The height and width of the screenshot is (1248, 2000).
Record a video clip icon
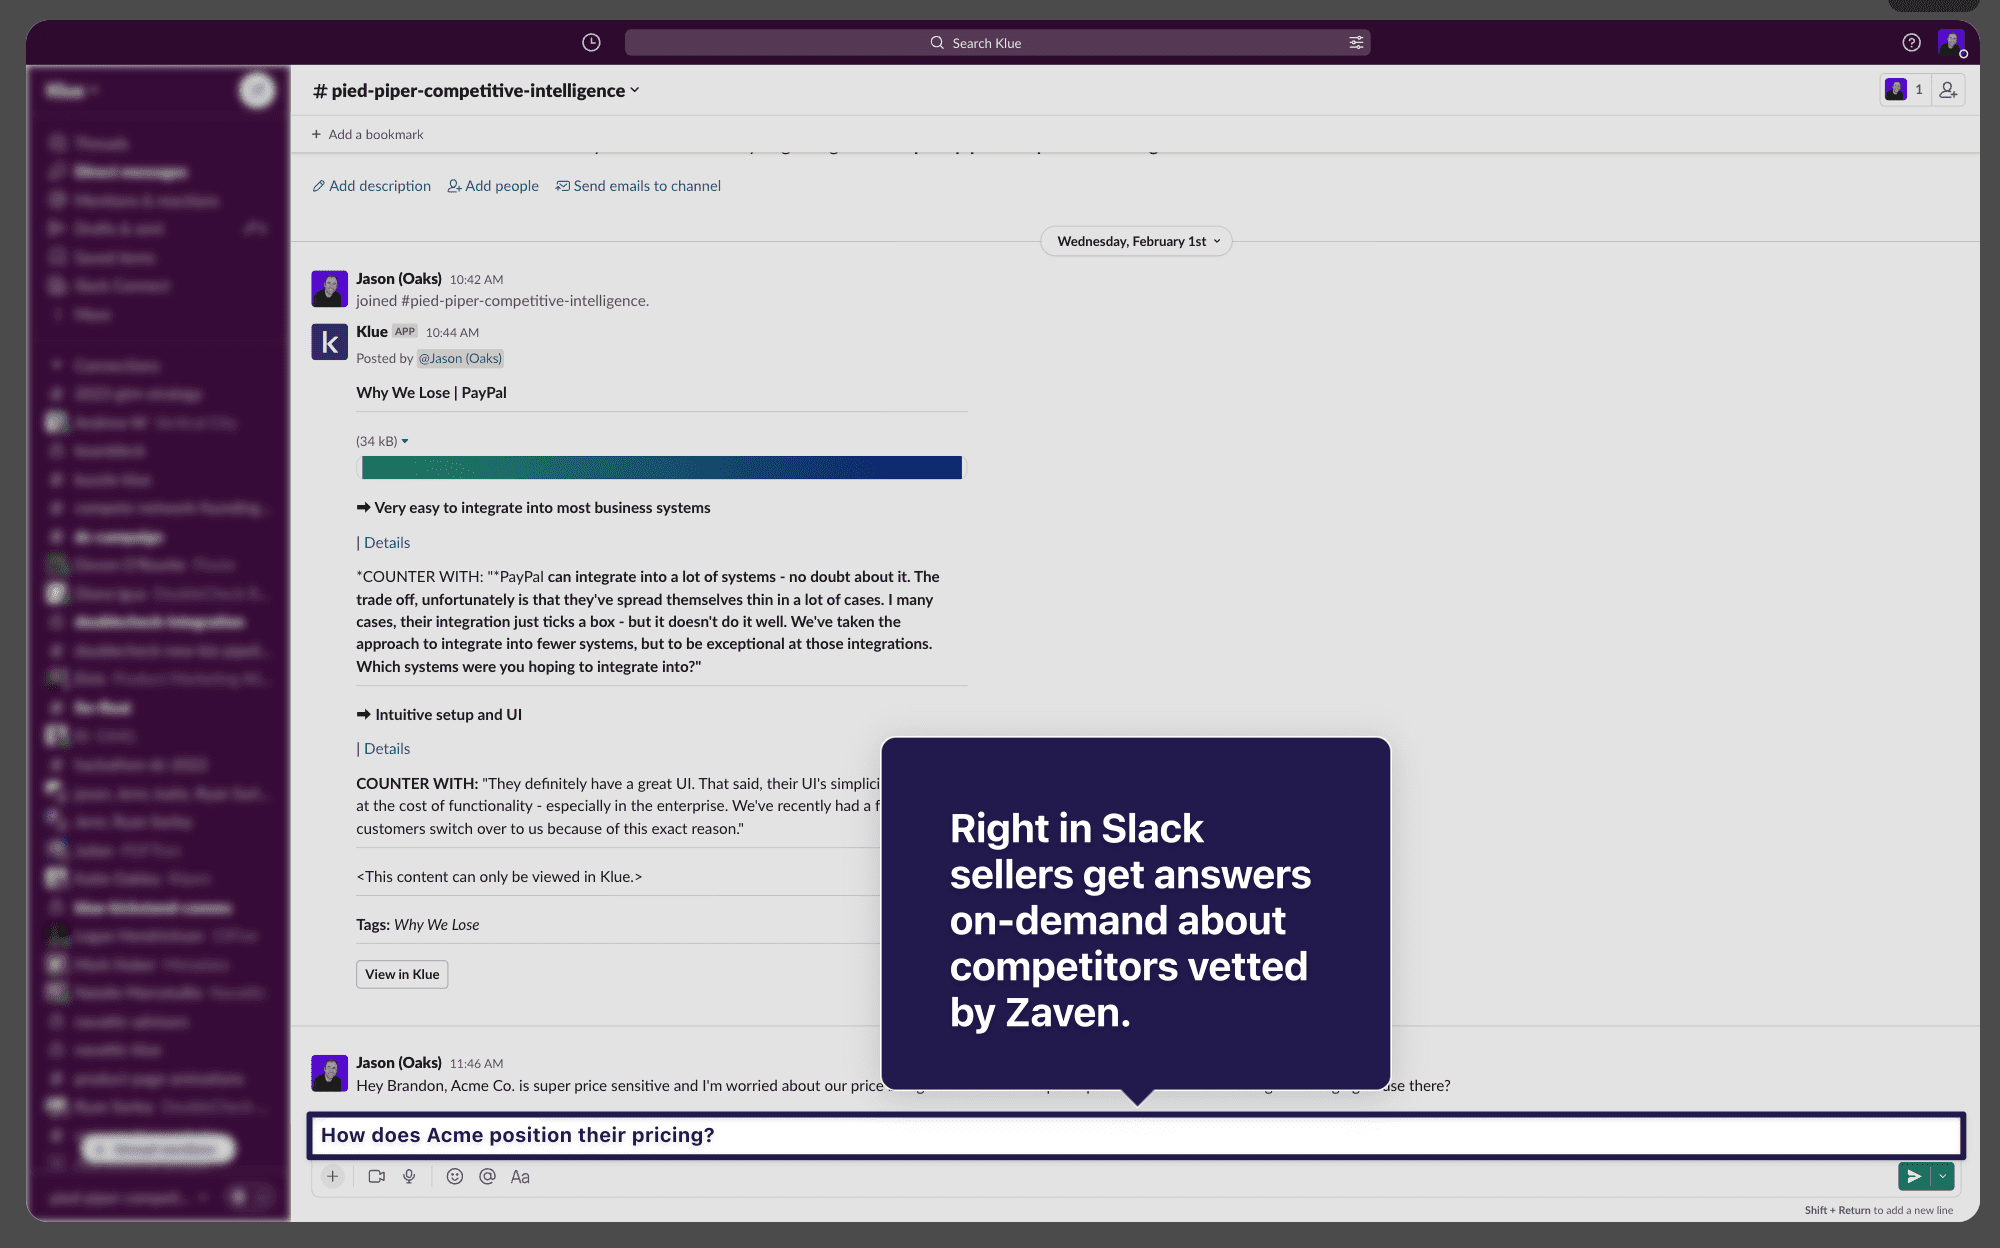376,1177
